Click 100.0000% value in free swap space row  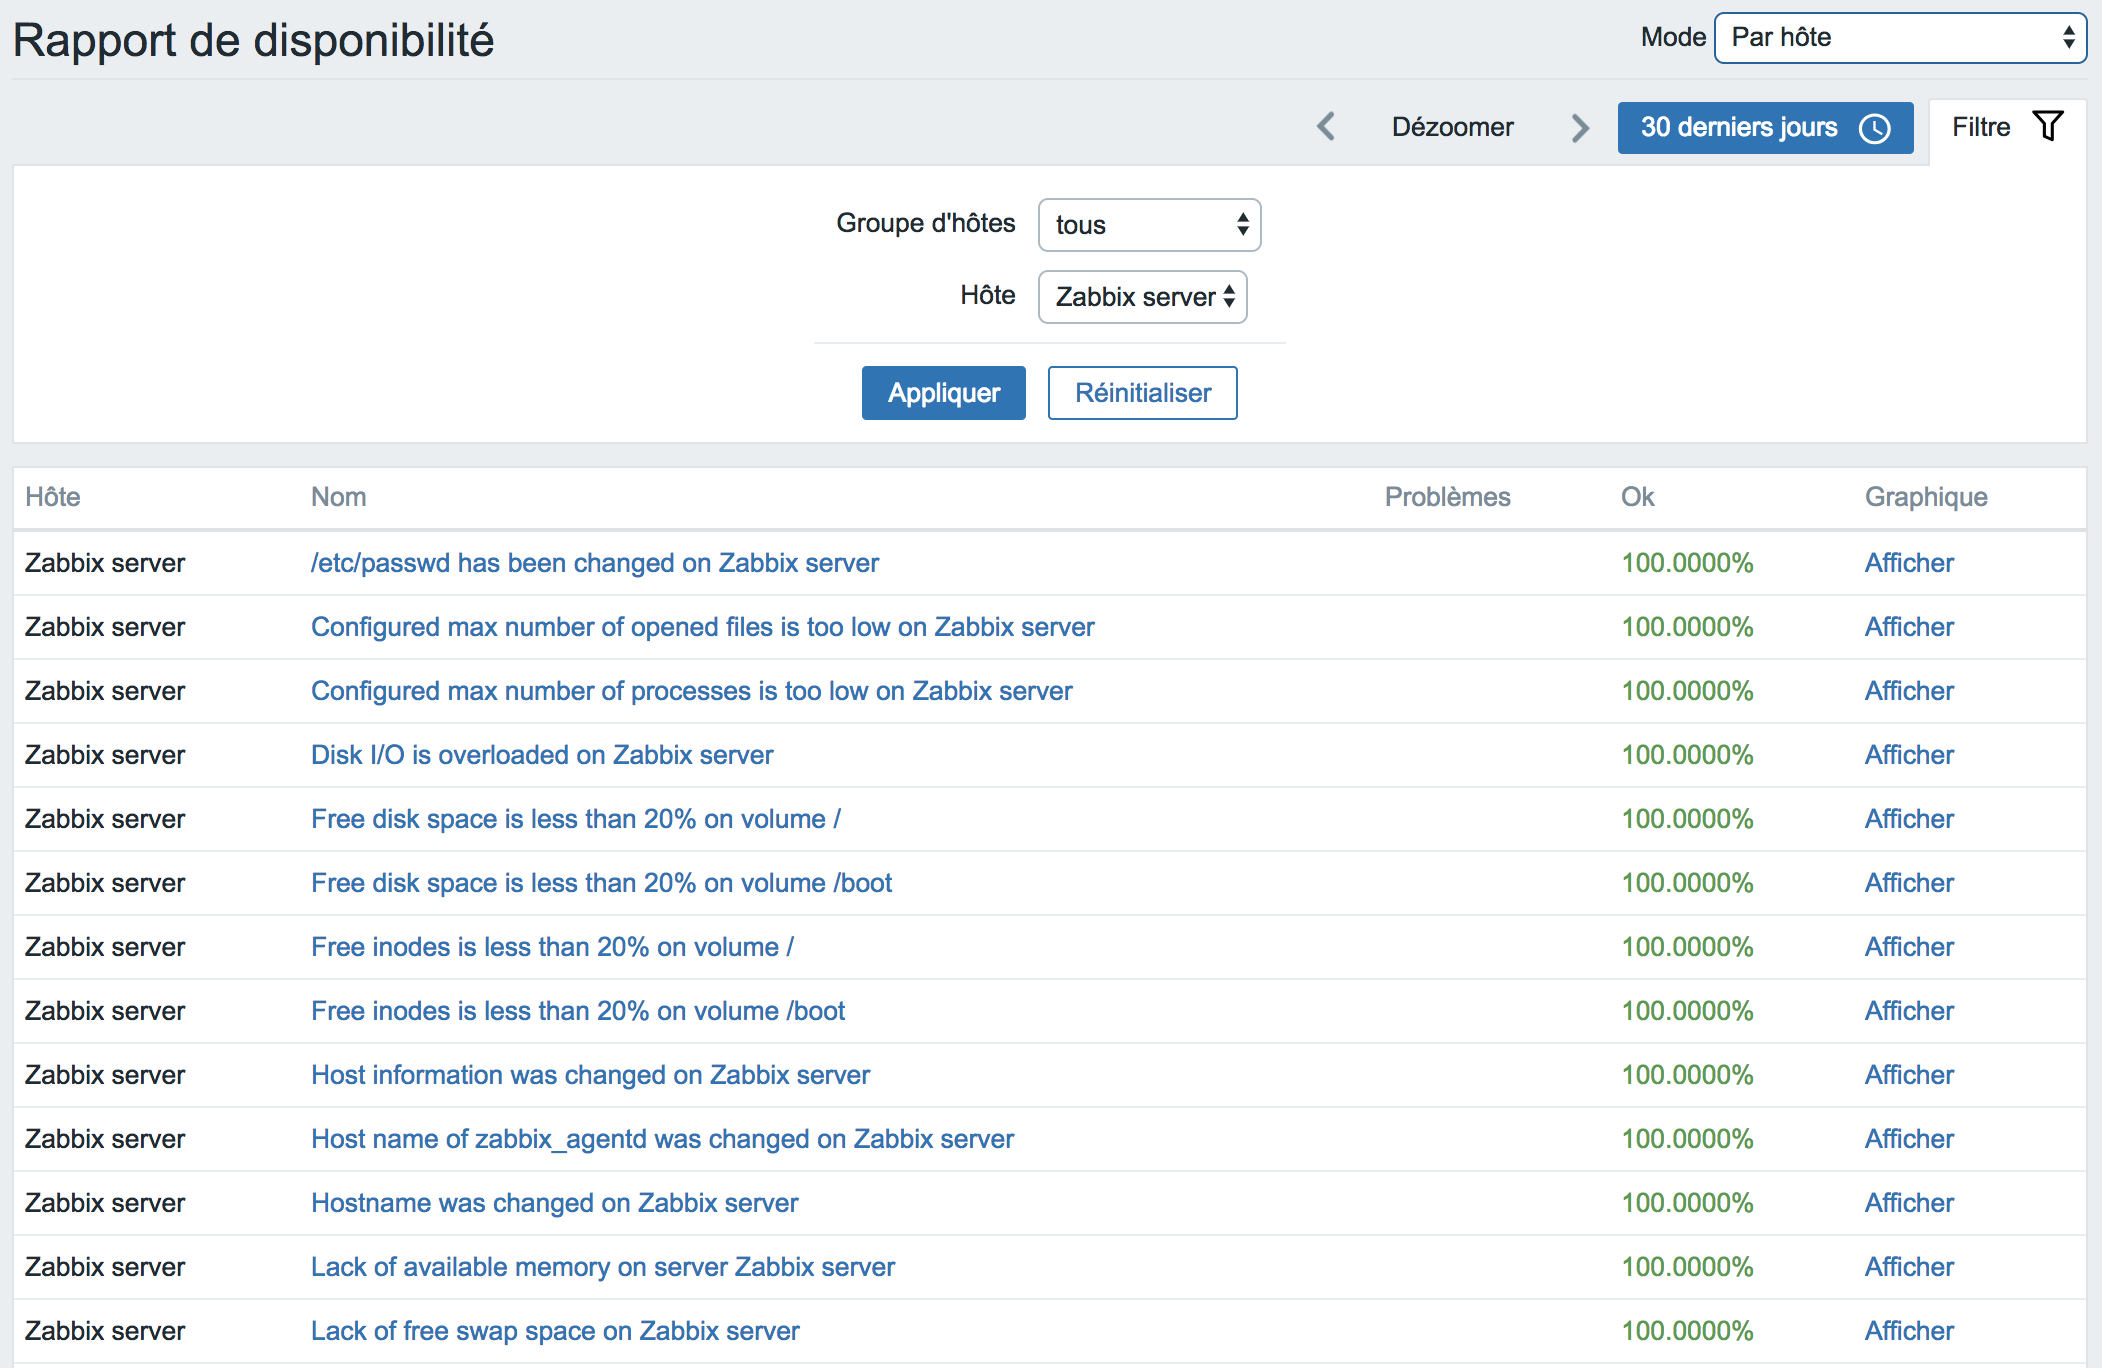tap(1687, 1331)
